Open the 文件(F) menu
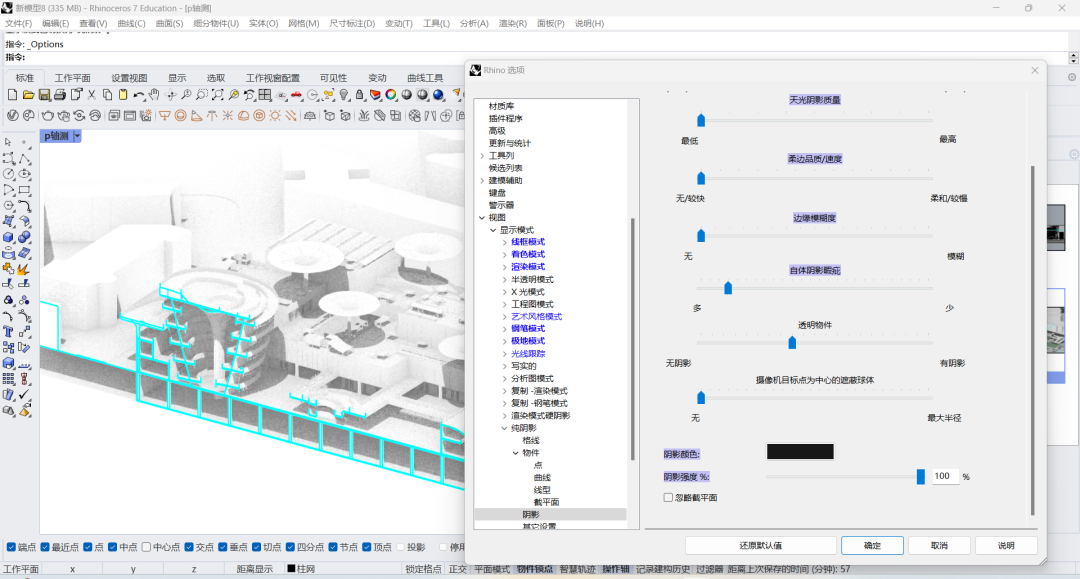This screenshot has height=579, width=1080. pyautogui.click(x=19, y=23)
